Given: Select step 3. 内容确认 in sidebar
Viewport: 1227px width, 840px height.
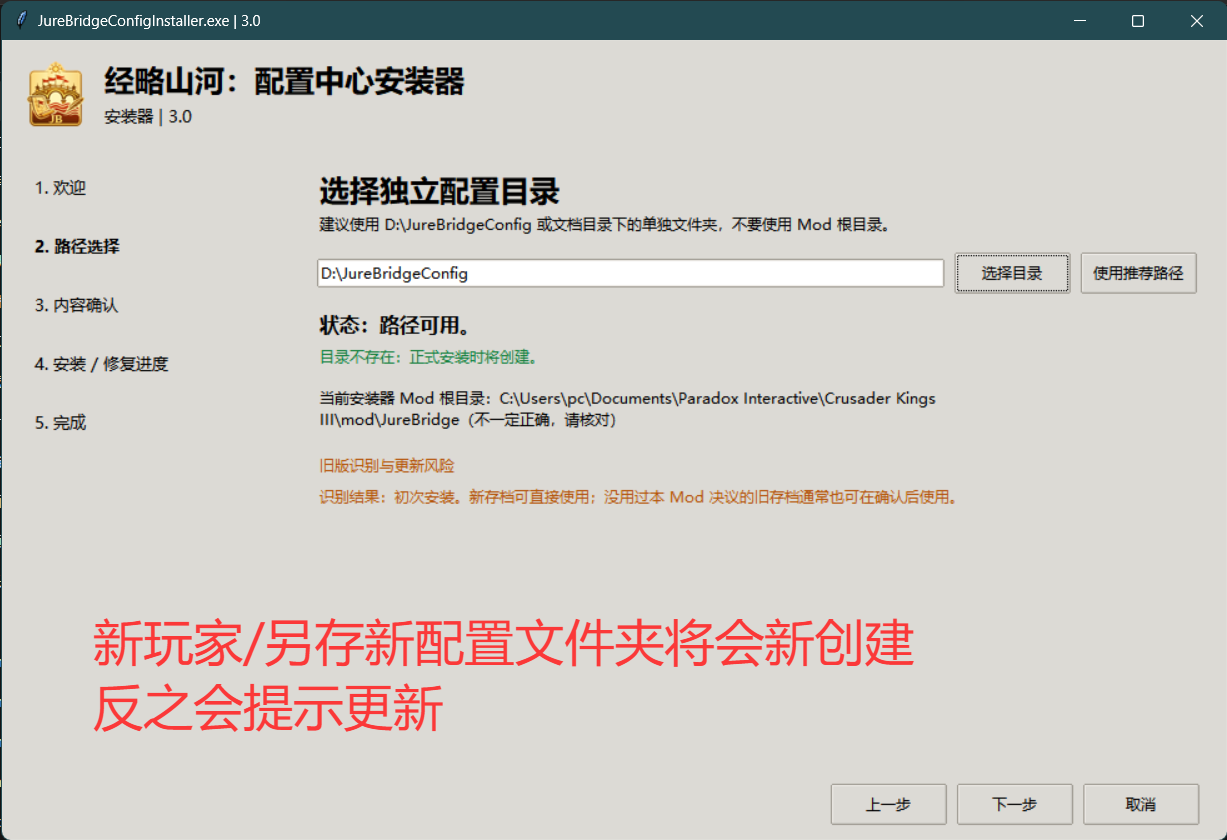Looking at the screenshot, I should tap(76, 305).
